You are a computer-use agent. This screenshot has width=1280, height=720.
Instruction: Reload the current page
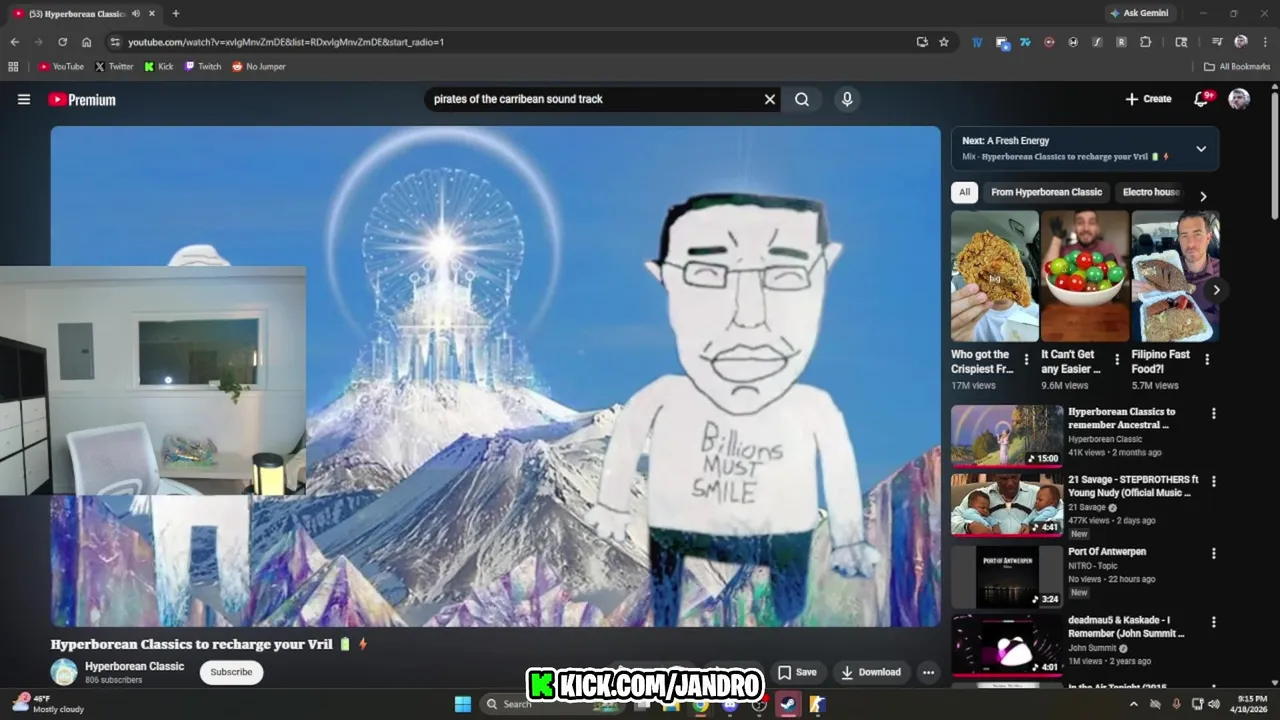pos(62,42)
